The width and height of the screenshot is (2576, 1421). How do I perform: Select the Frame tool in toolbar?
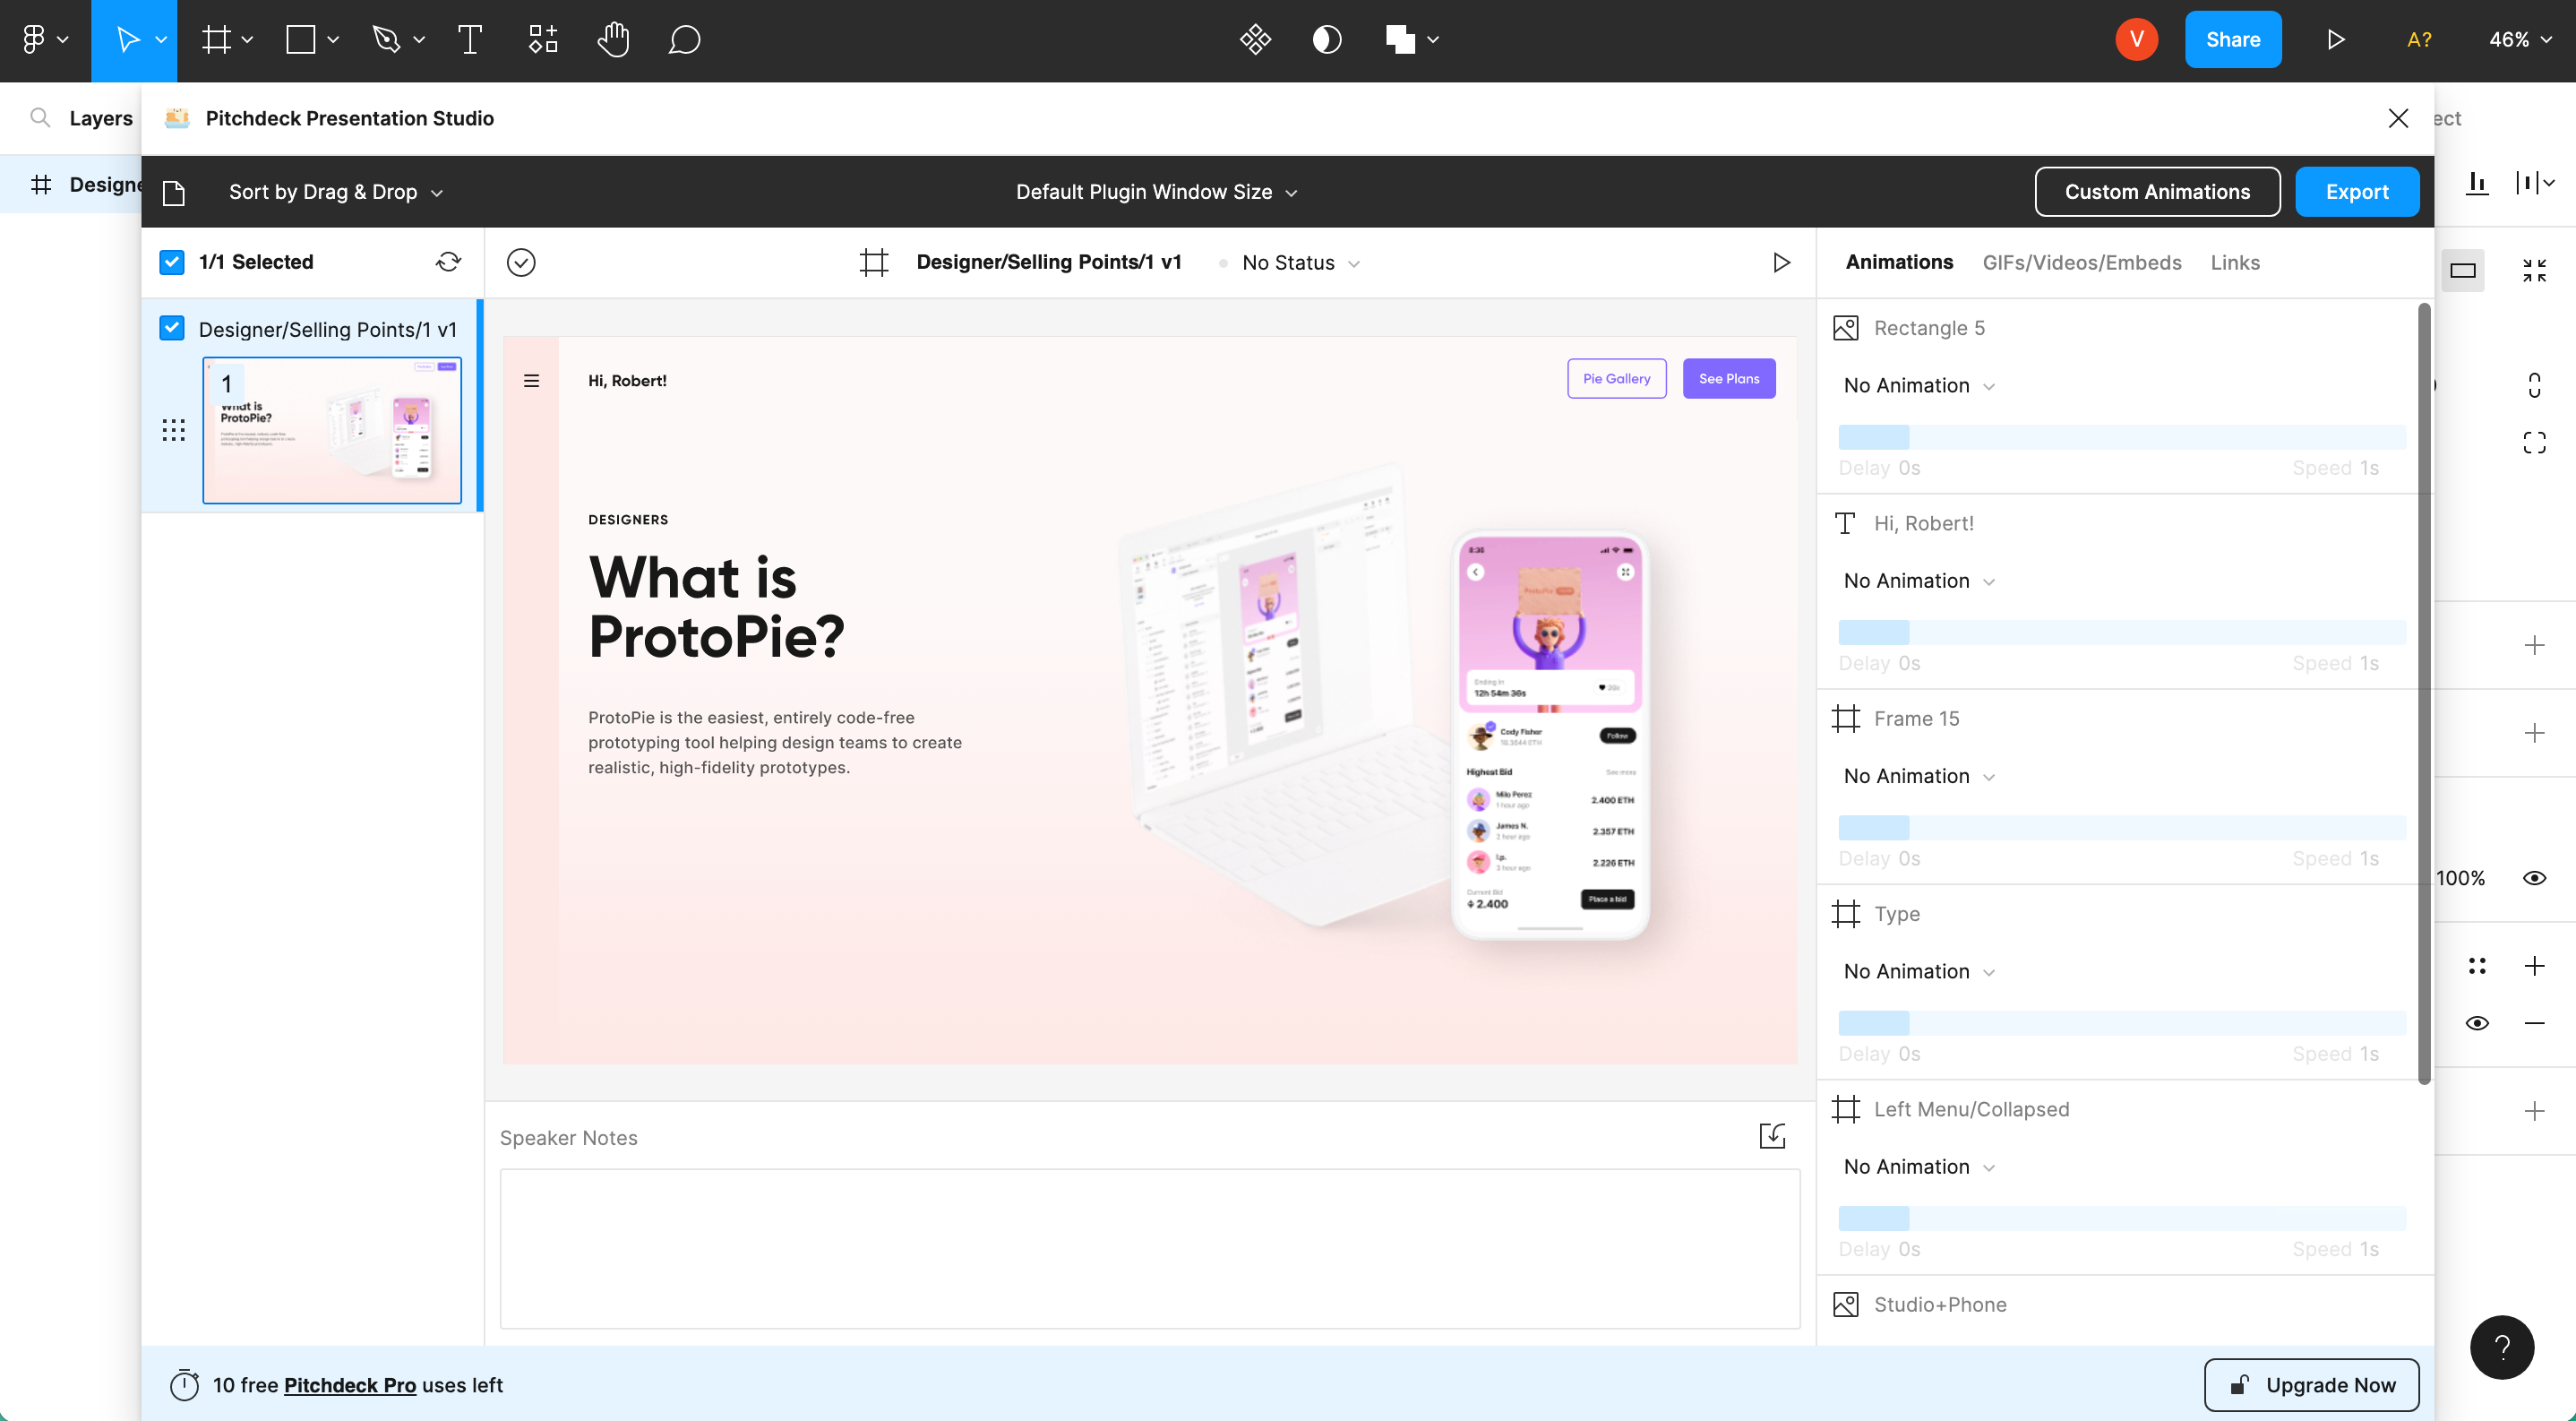coord(215,40)
